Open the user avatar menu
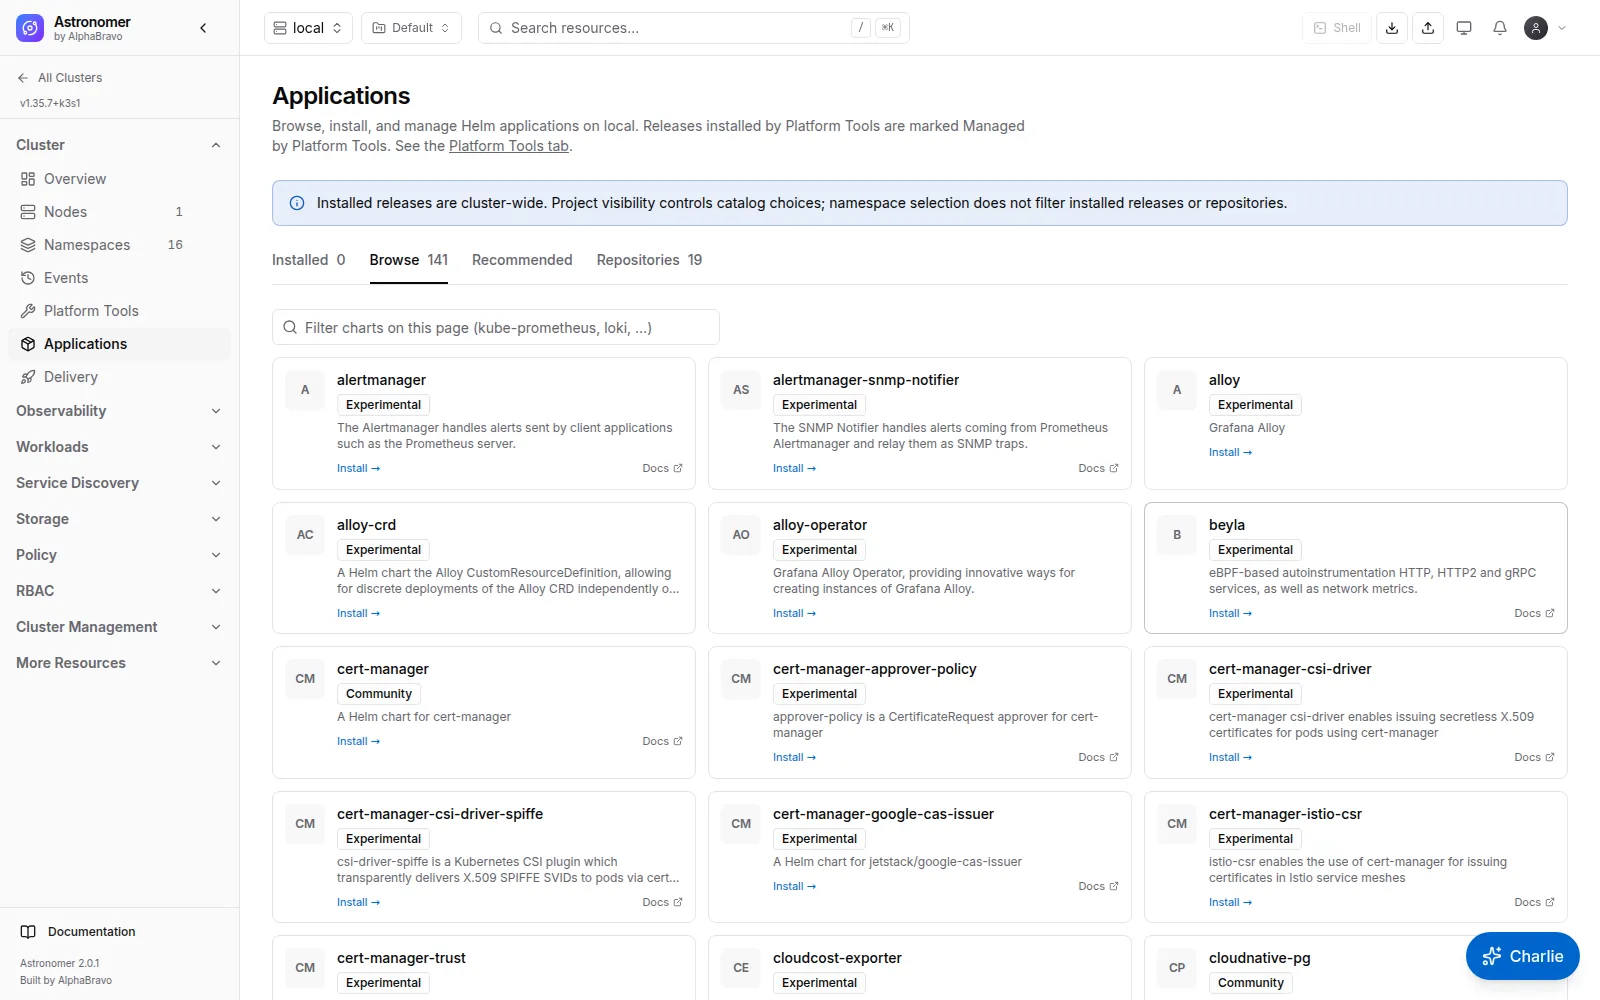 1545,28
